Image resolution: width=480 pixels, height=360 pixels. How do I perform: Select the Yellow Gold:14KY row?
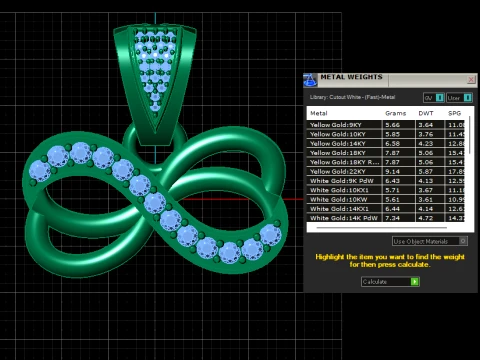[386, 144]
